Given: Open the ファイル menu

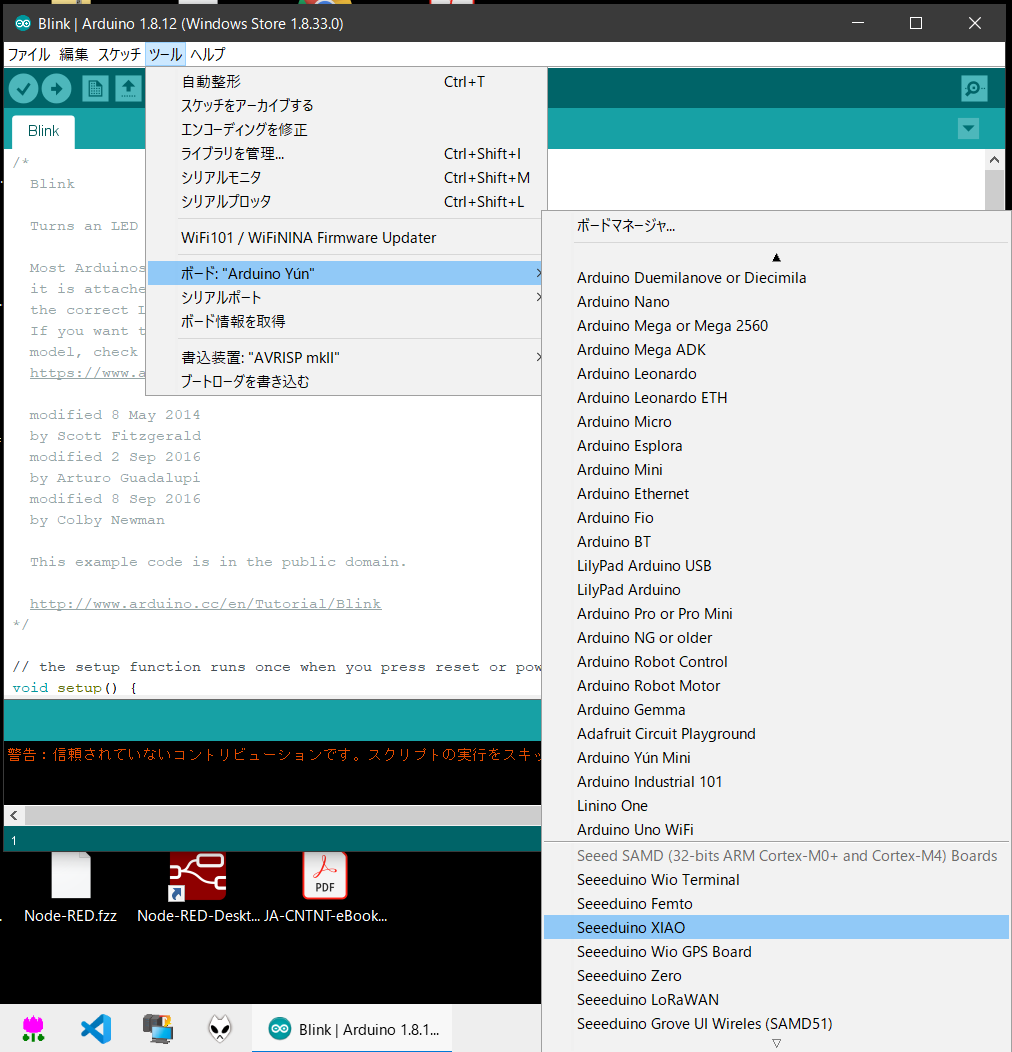Looking at the screenshot, I should (x=29, y=54).
